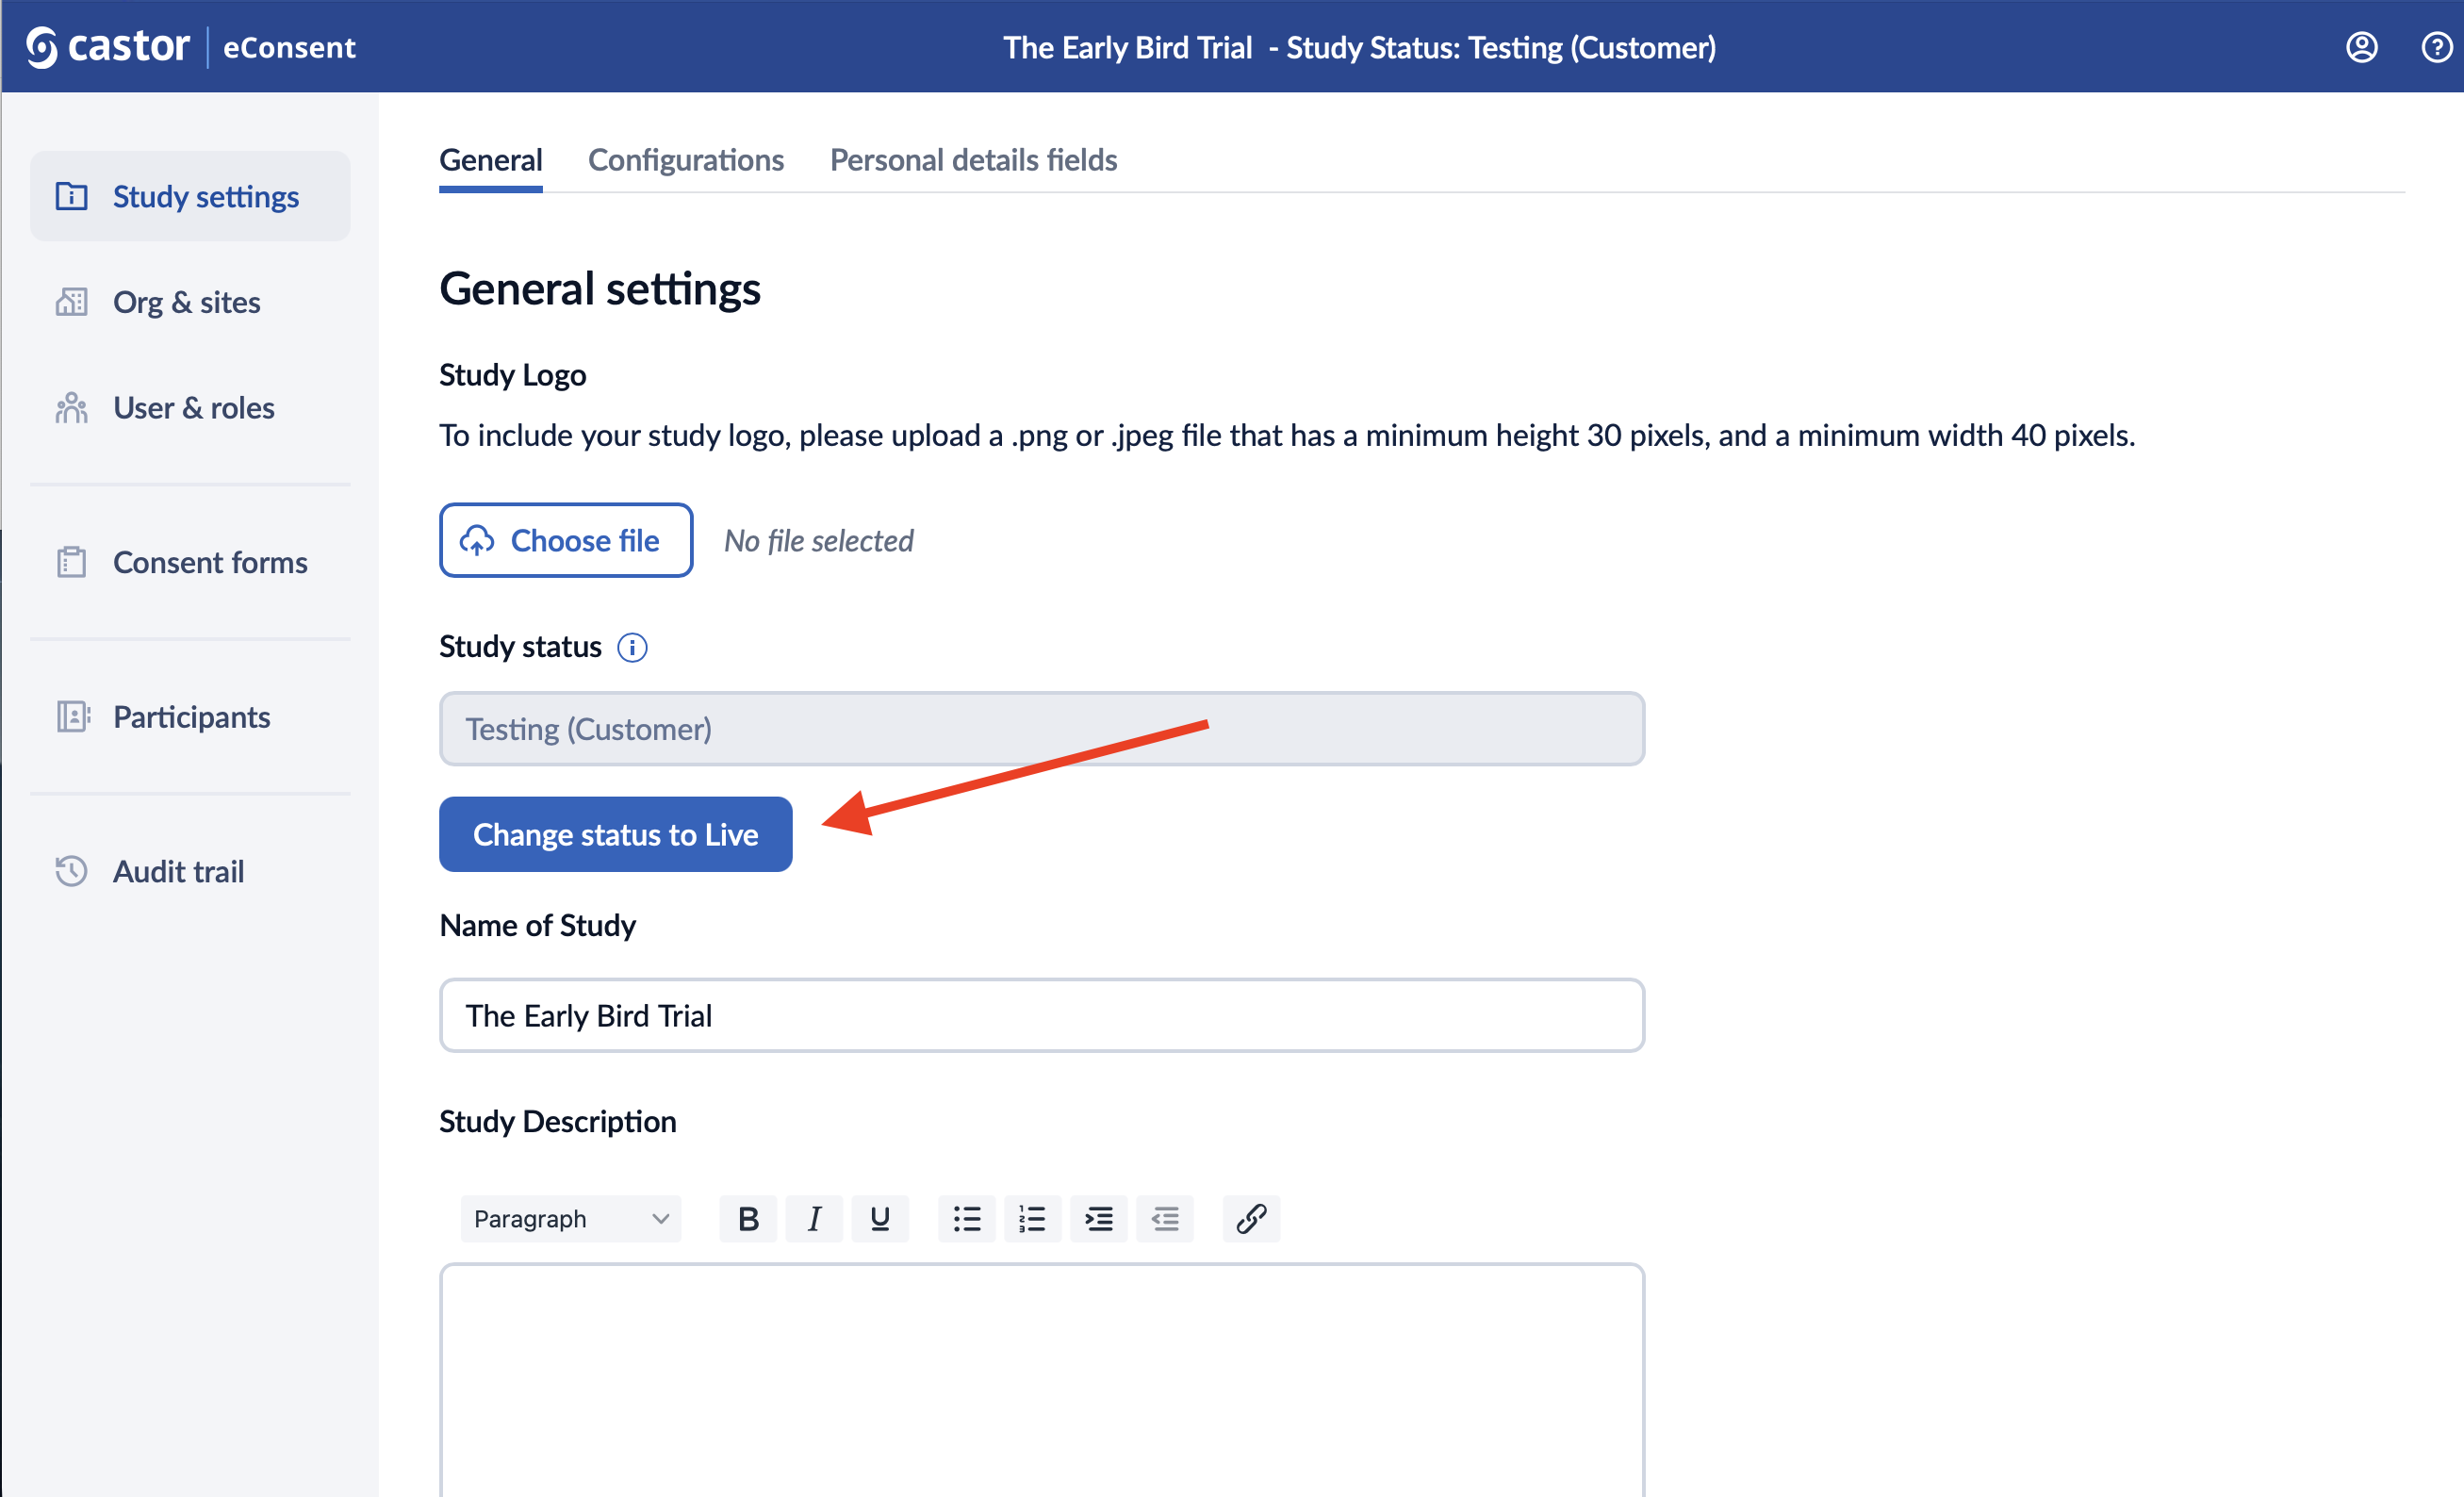Screen dimensions: 2464x1497
Task: Decrease indent in description editor
Action: (x=1165, y=1218)
